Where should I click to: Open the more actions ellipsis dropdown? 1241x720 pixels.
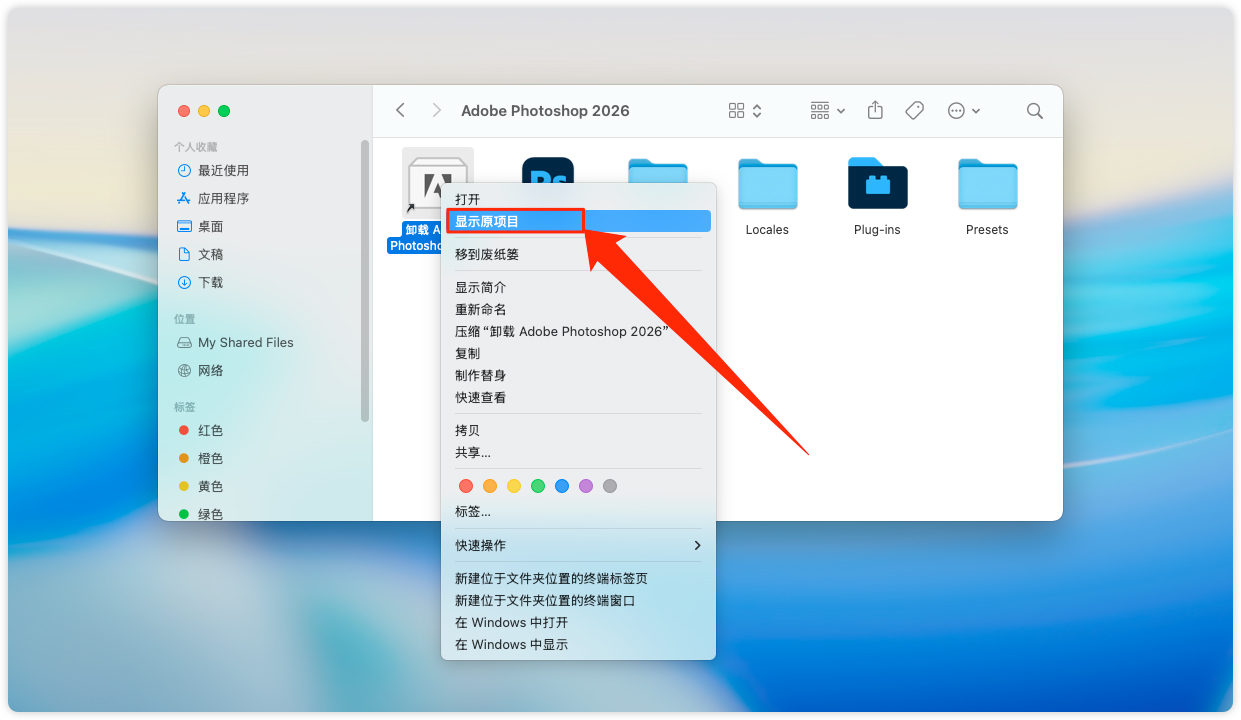964,111
